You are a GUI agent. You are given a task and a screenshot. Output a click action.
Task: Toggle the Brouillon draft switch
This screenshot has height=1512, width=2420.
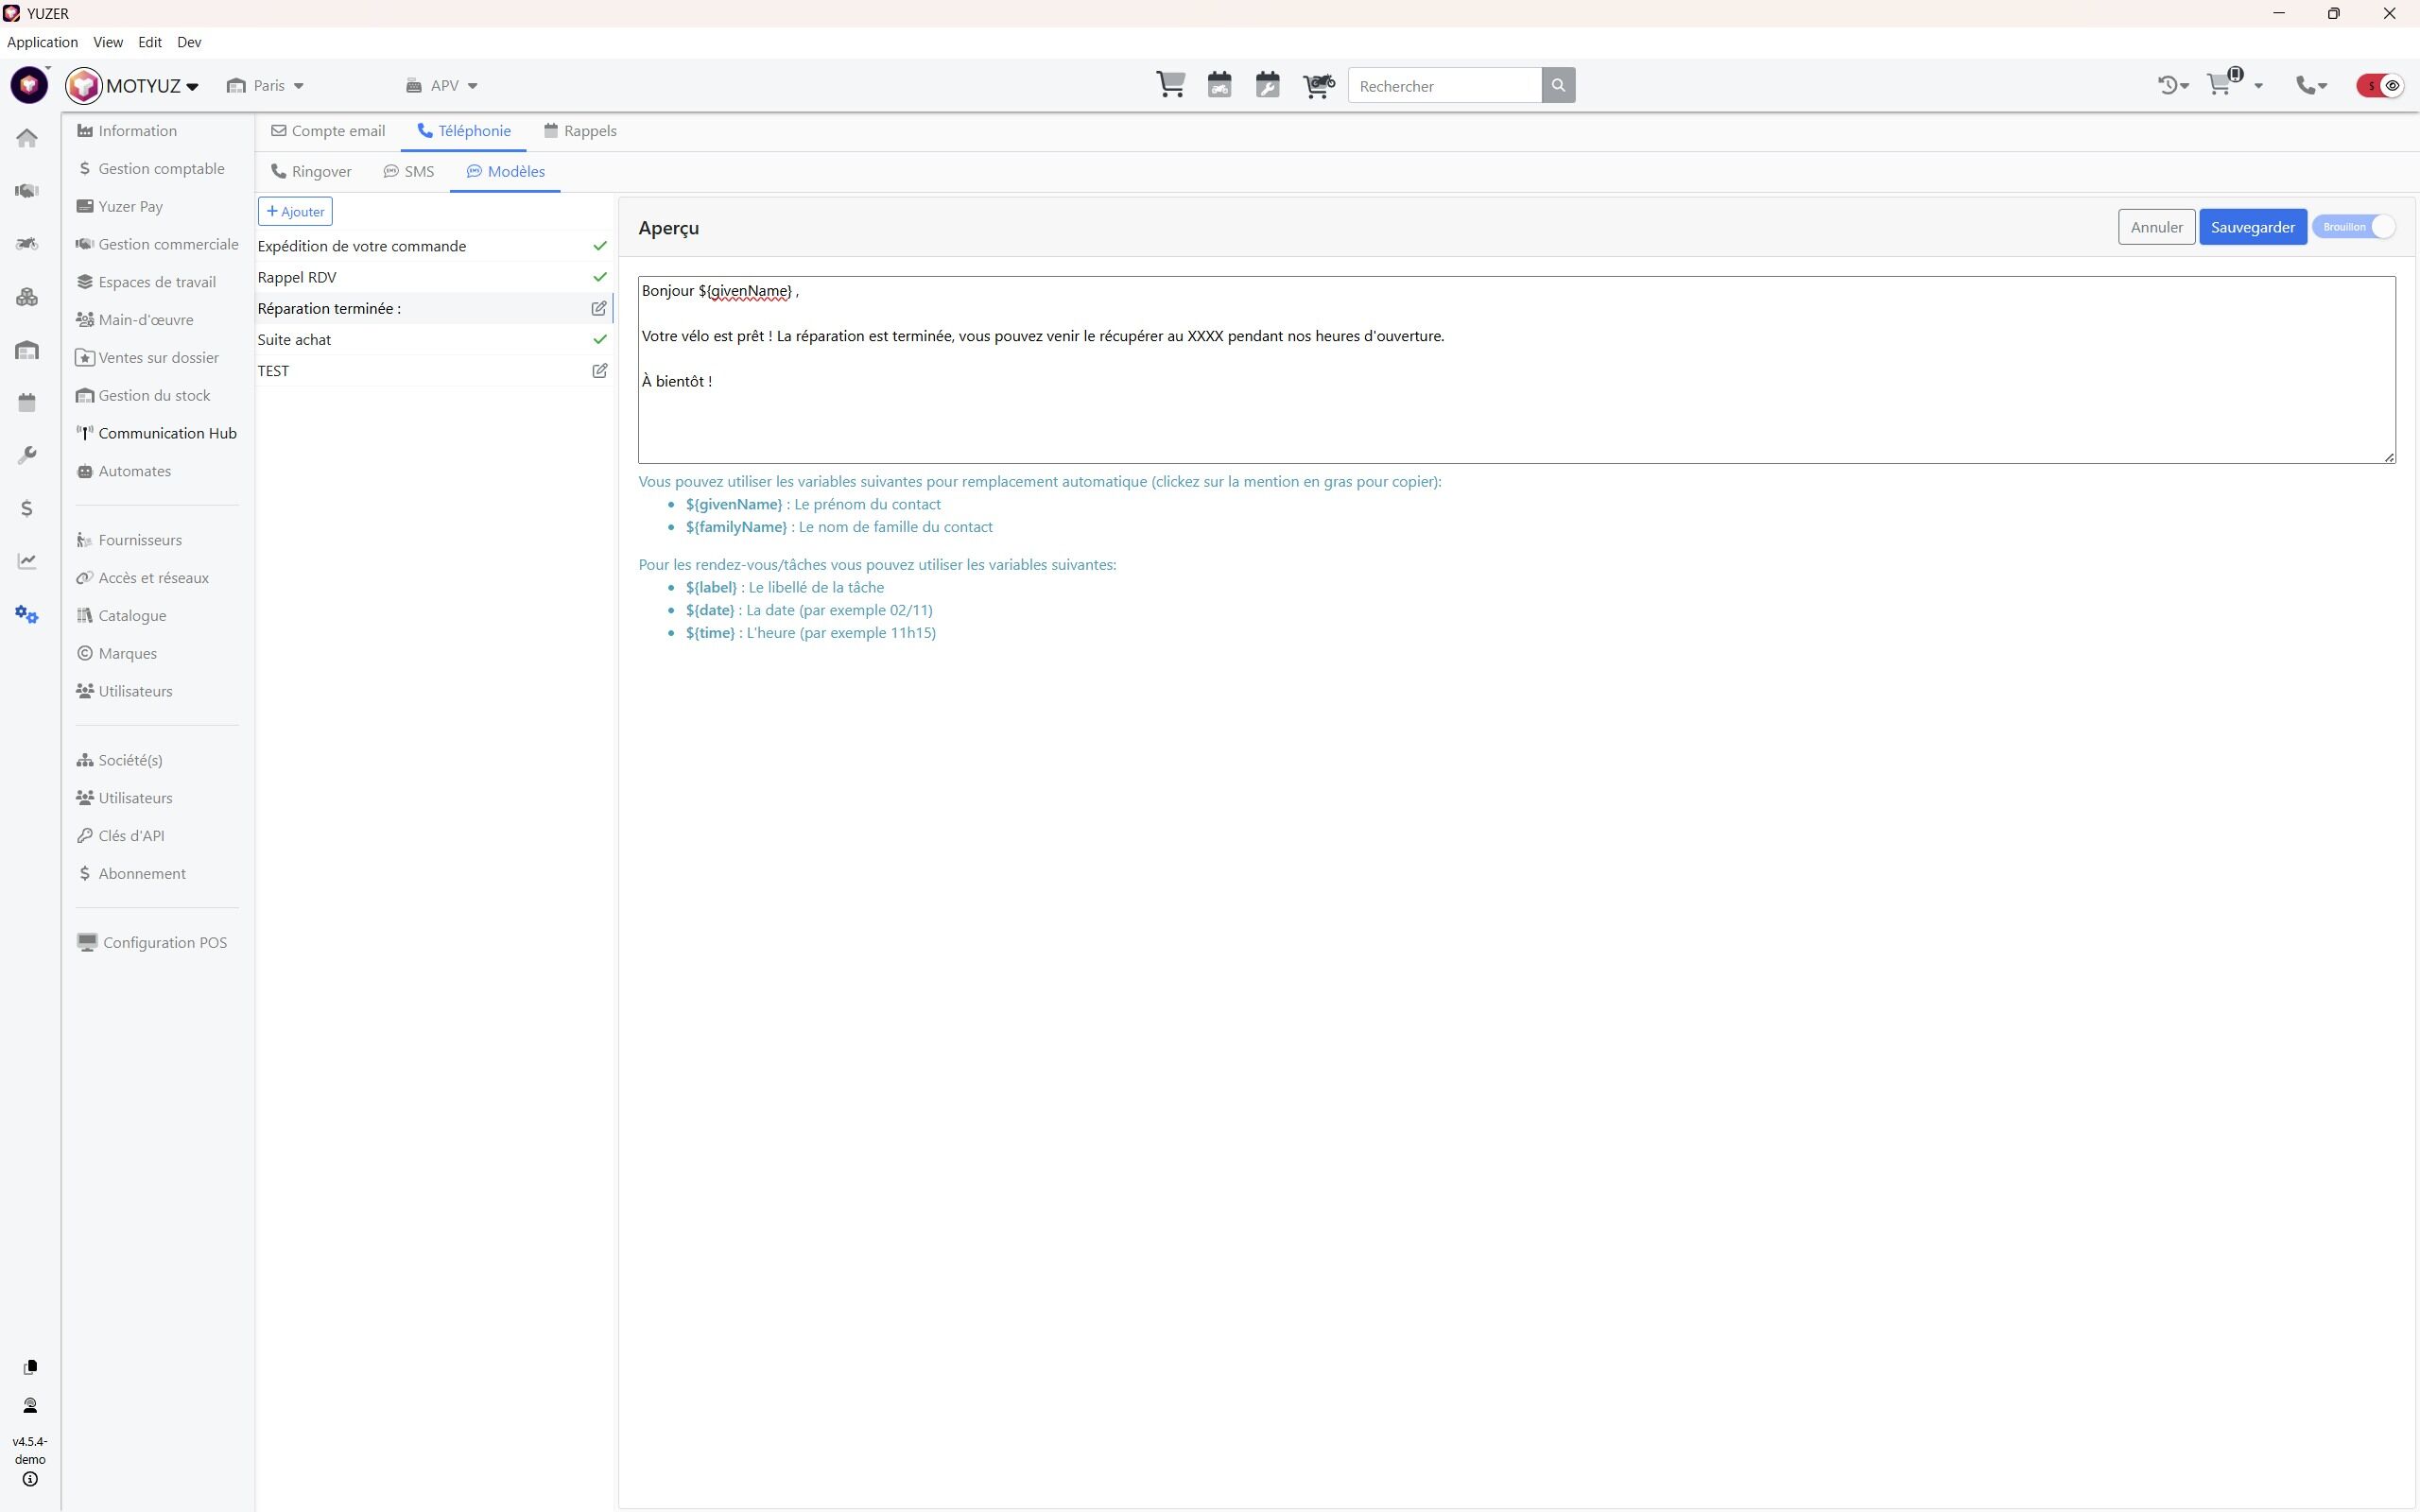coord(2354,227)
